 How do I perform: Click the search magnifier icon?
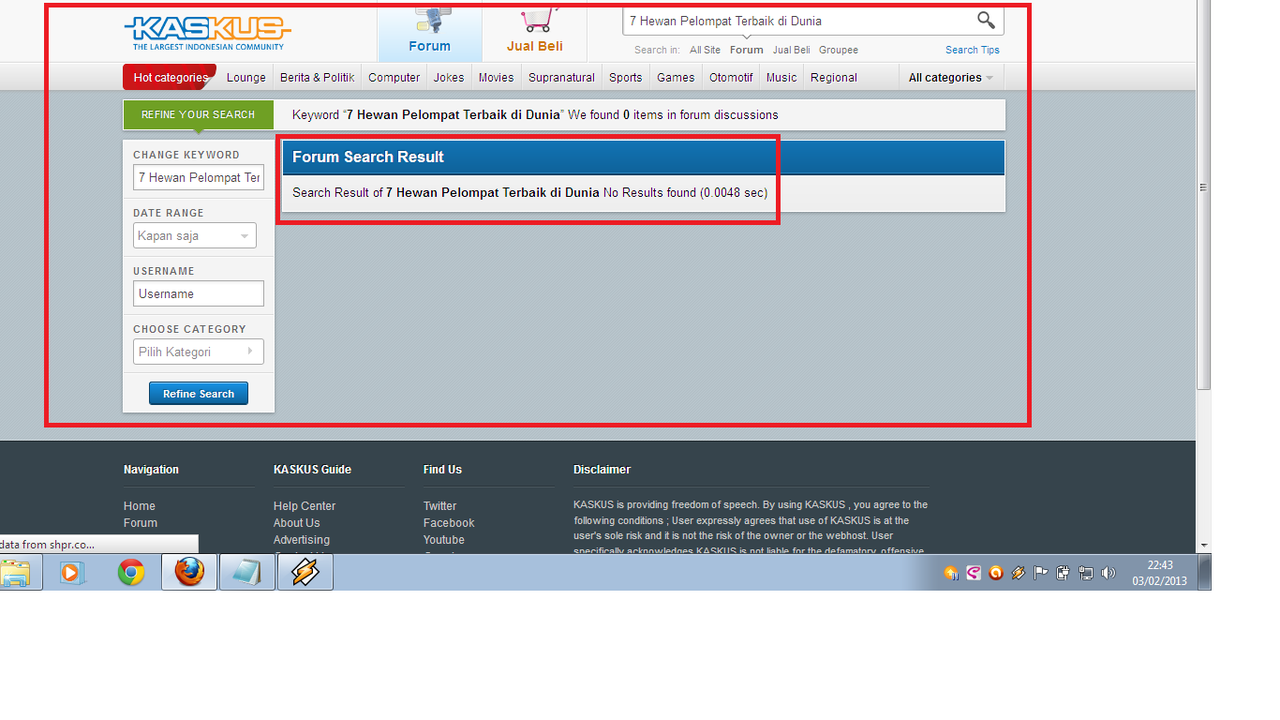pyautogui.click(x=985, y=20)
